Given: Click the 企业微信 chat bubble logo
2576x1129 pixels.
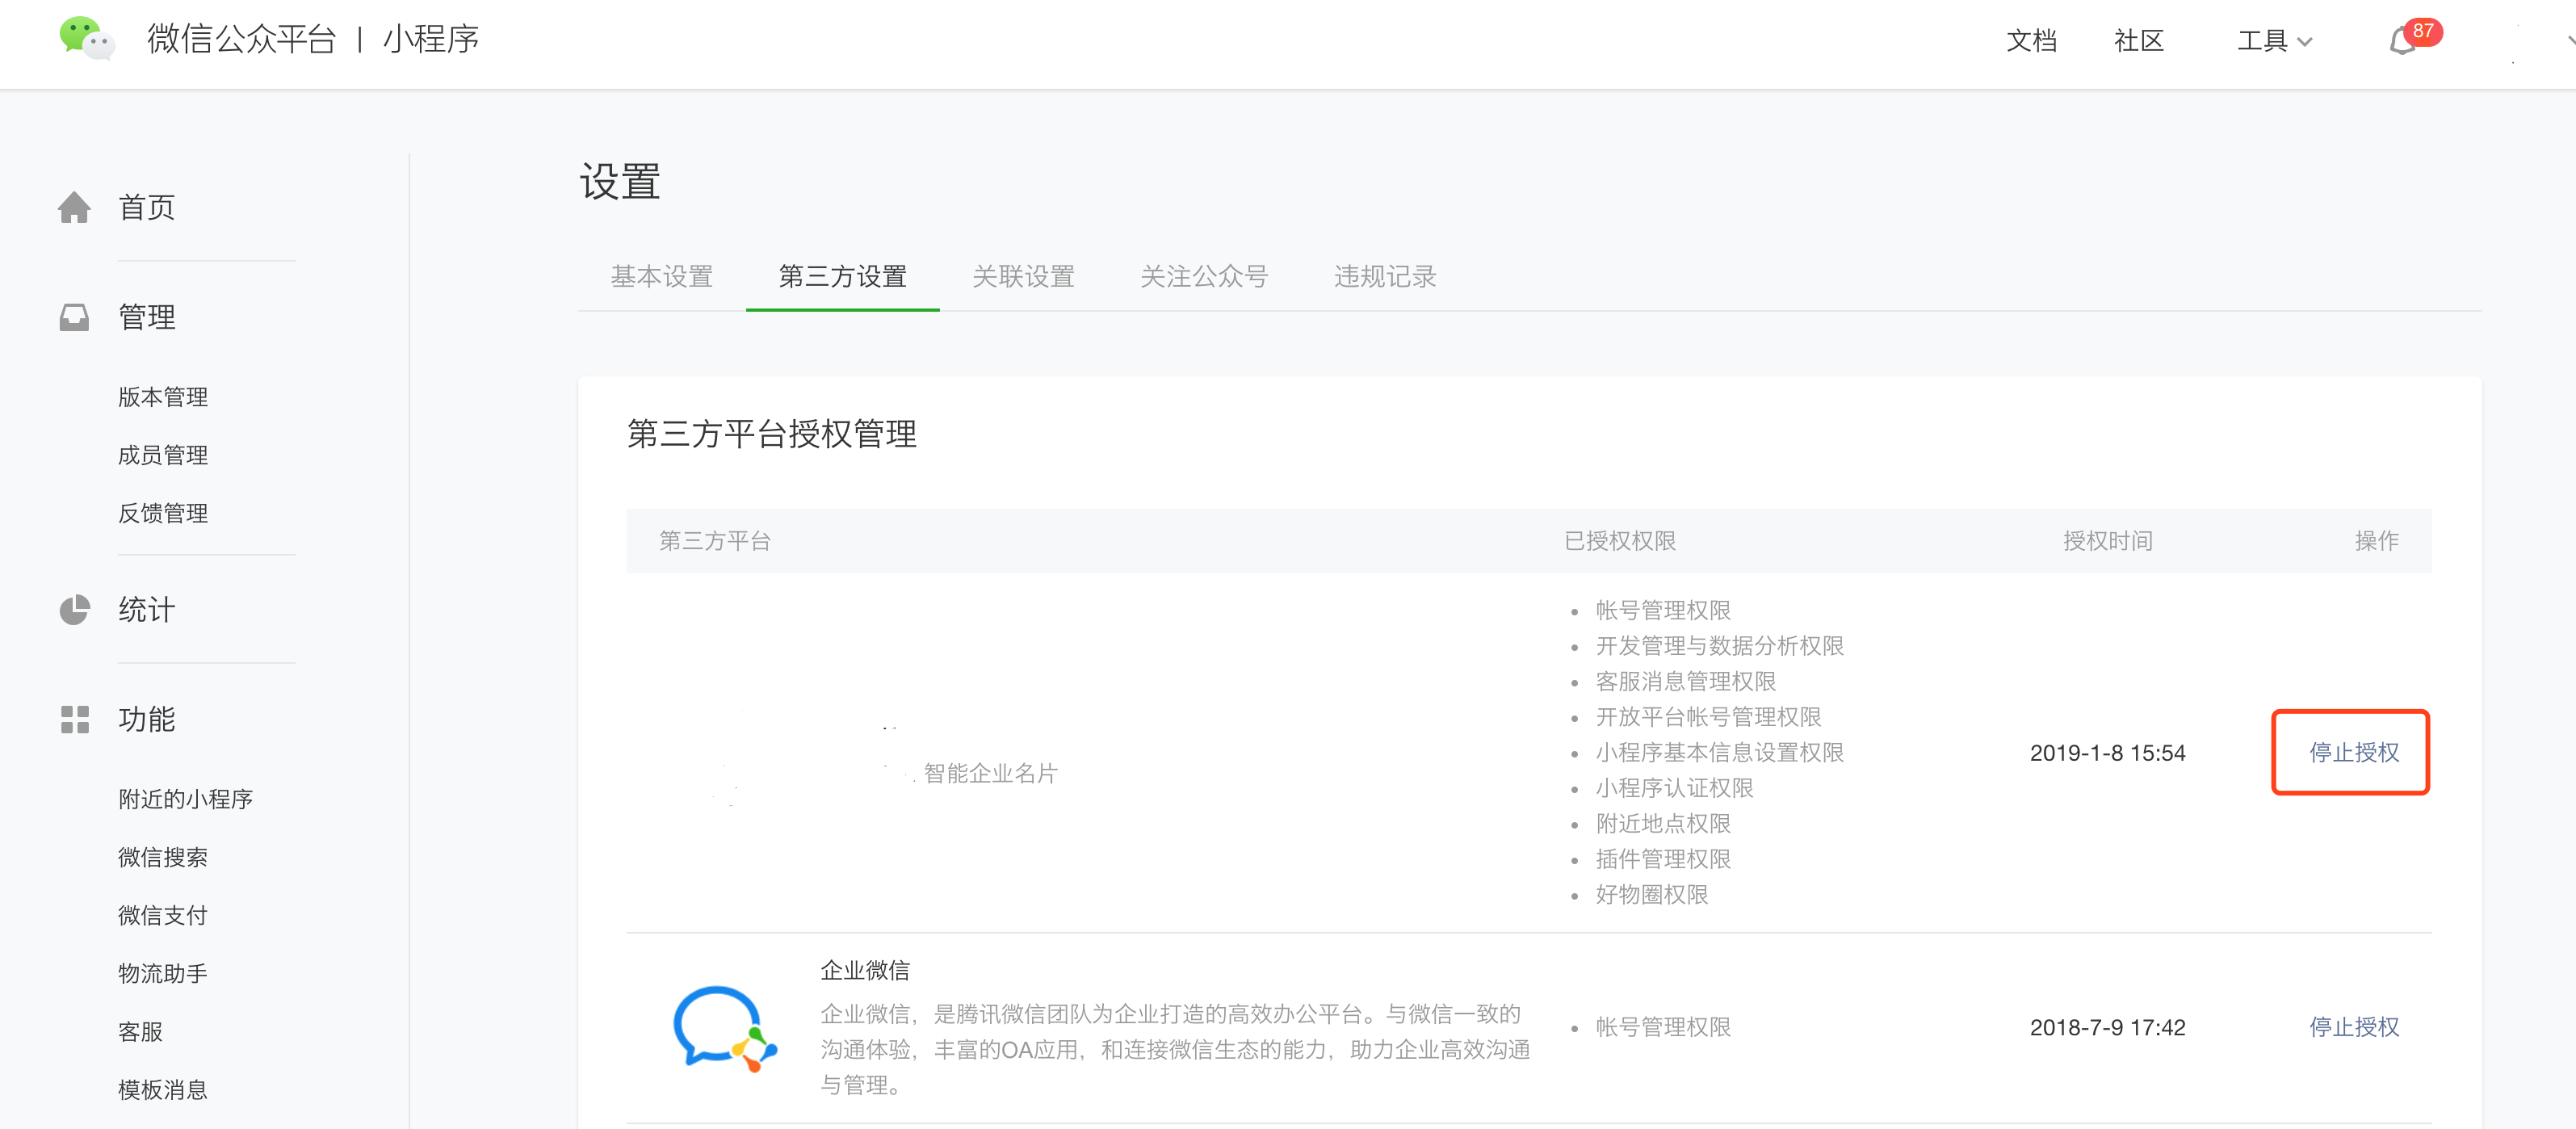Looking at the screenshot, I should [x=724, y=1028].
